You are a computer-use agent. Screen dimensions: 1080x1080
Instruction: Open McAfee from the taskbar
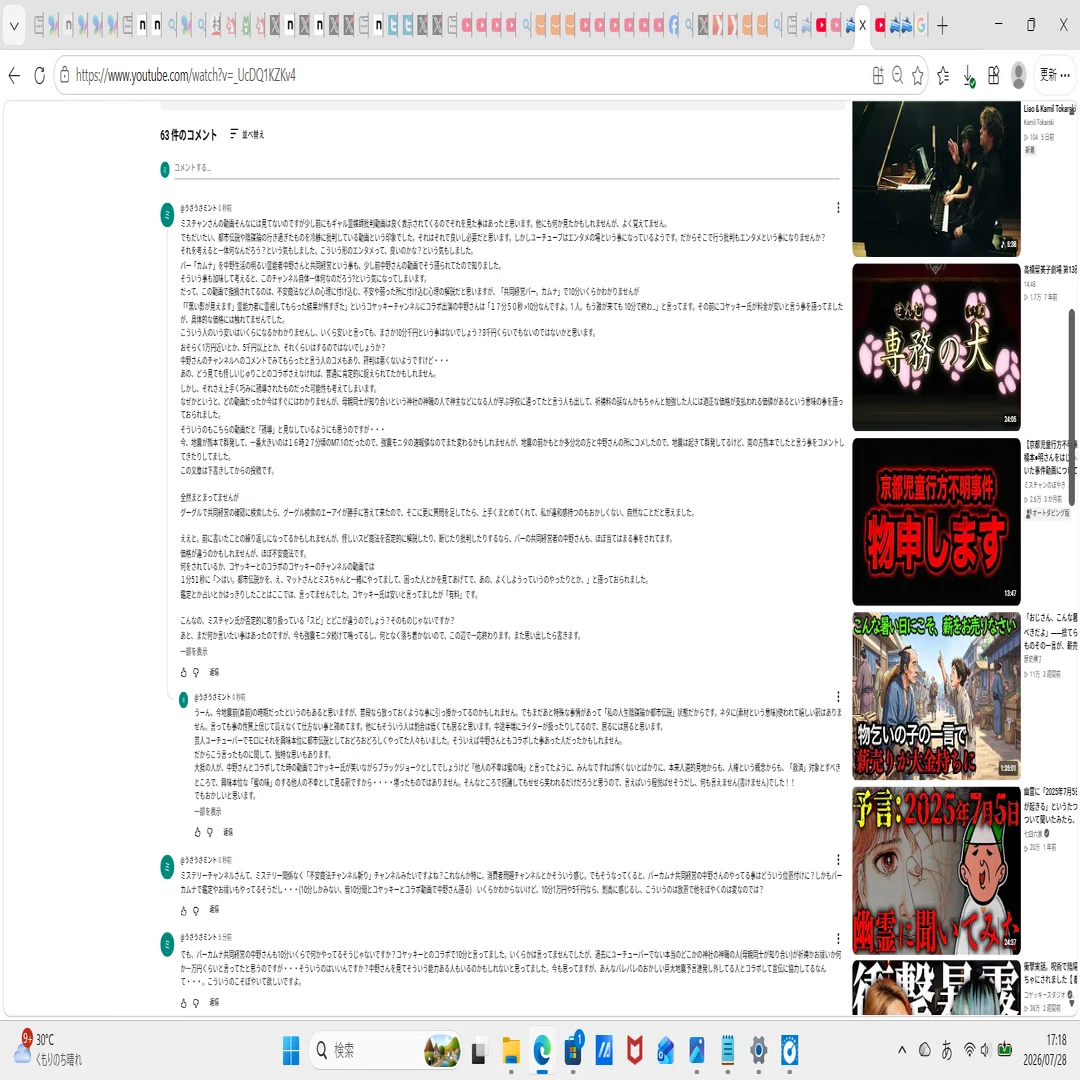[634, 1050]
